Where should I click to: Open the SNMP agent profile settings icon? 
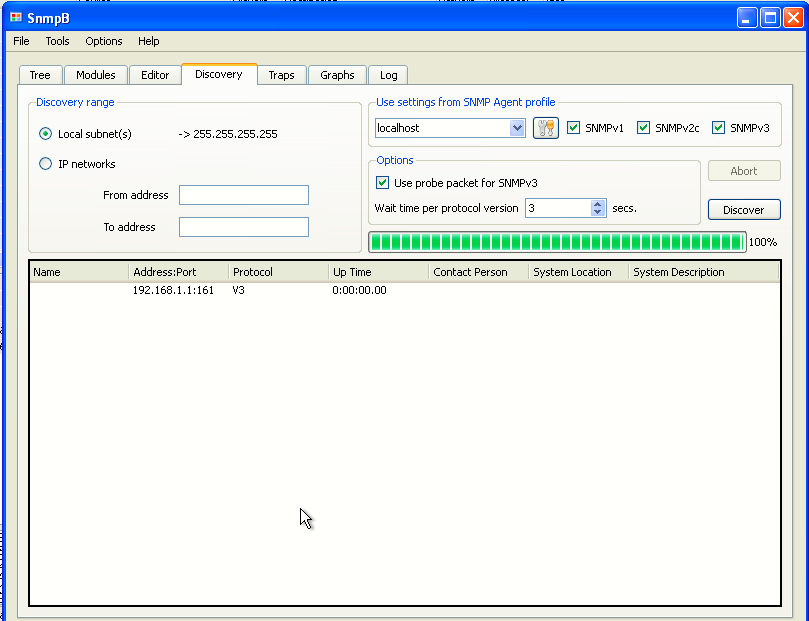tap(545, 128)
